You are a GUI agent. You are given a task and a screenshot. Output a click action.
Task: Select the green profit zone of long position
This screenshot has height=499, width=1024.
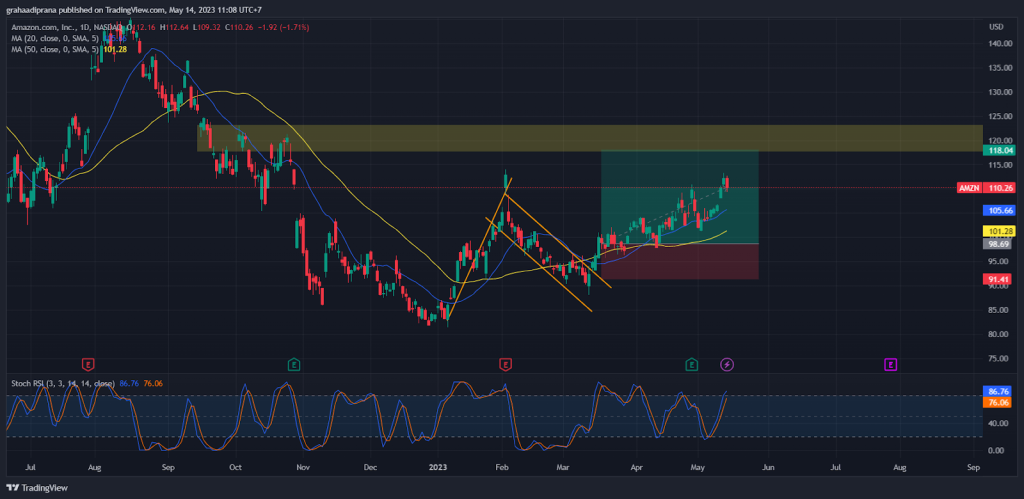click(680, 197)
